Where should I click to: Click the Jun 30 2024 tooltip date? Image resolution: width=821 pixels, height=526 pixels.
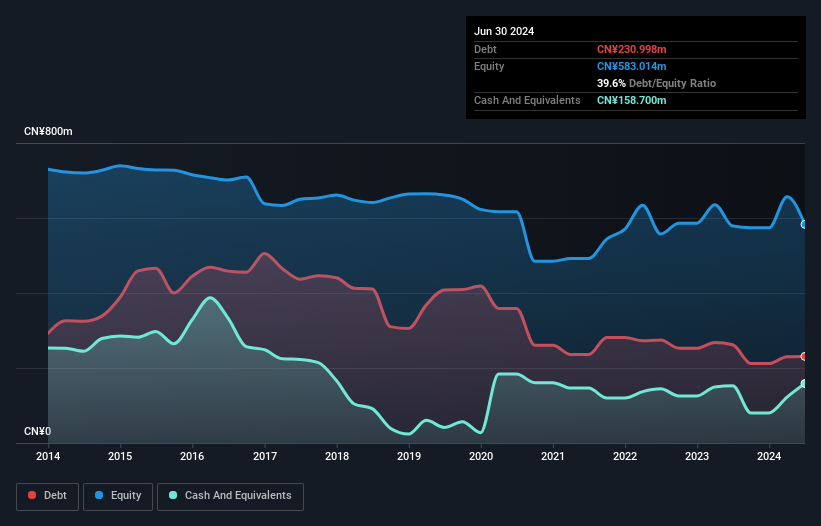(x=504, y=31)
